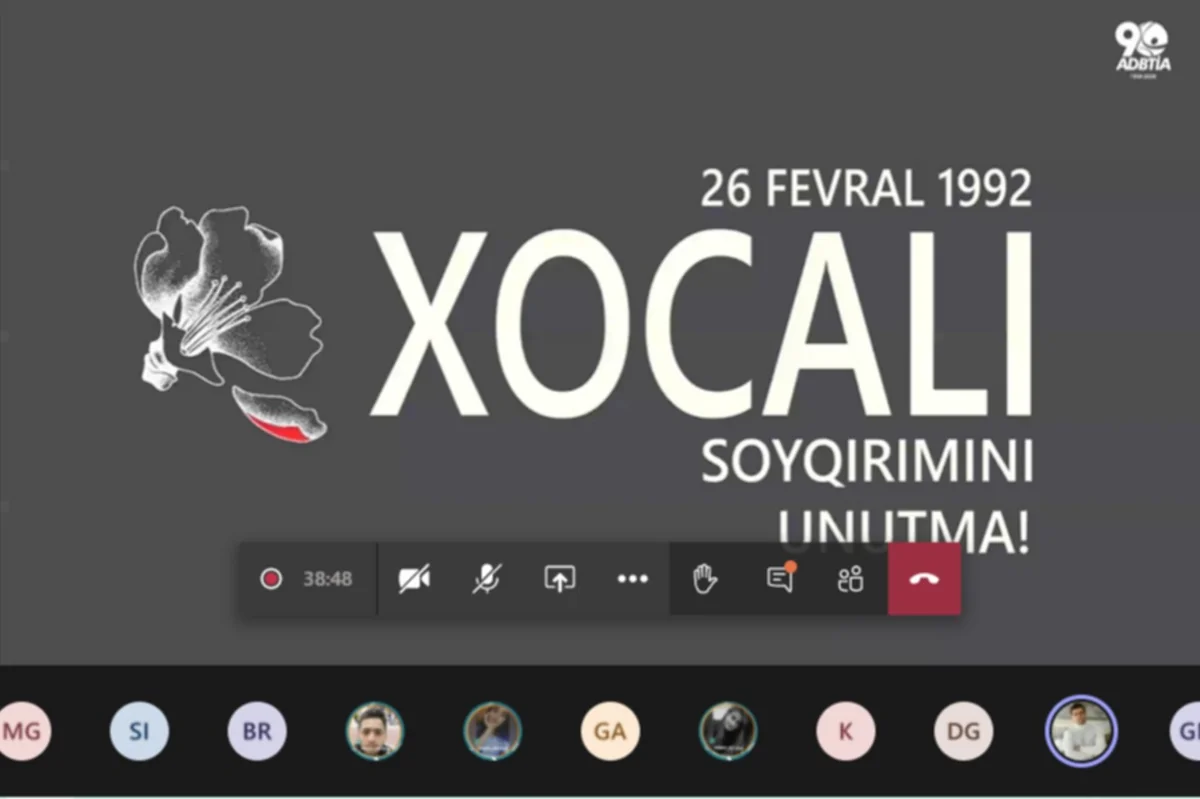Select the camera-off toolbar icon
This screenshot has width=1200, height=799.
[415, 578]
